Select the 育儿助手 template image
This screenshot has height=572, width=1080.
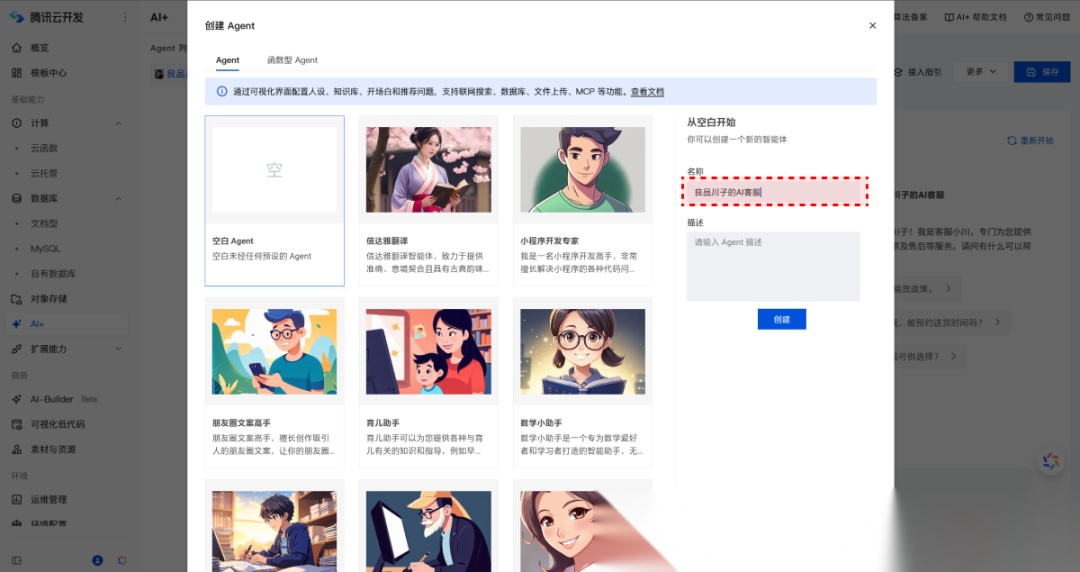pos(428,351)
